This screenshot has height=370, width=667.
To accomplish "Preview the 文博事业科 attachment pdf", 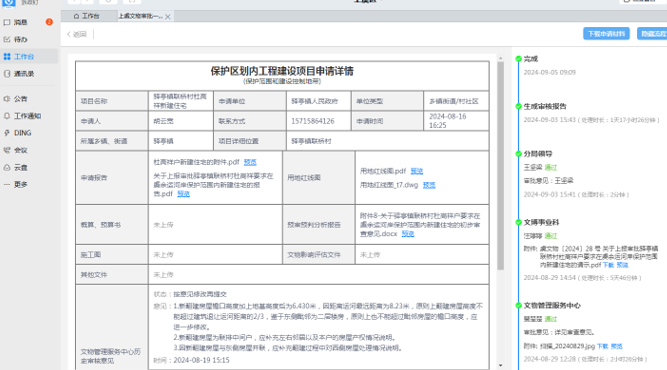I will point(622,265).
